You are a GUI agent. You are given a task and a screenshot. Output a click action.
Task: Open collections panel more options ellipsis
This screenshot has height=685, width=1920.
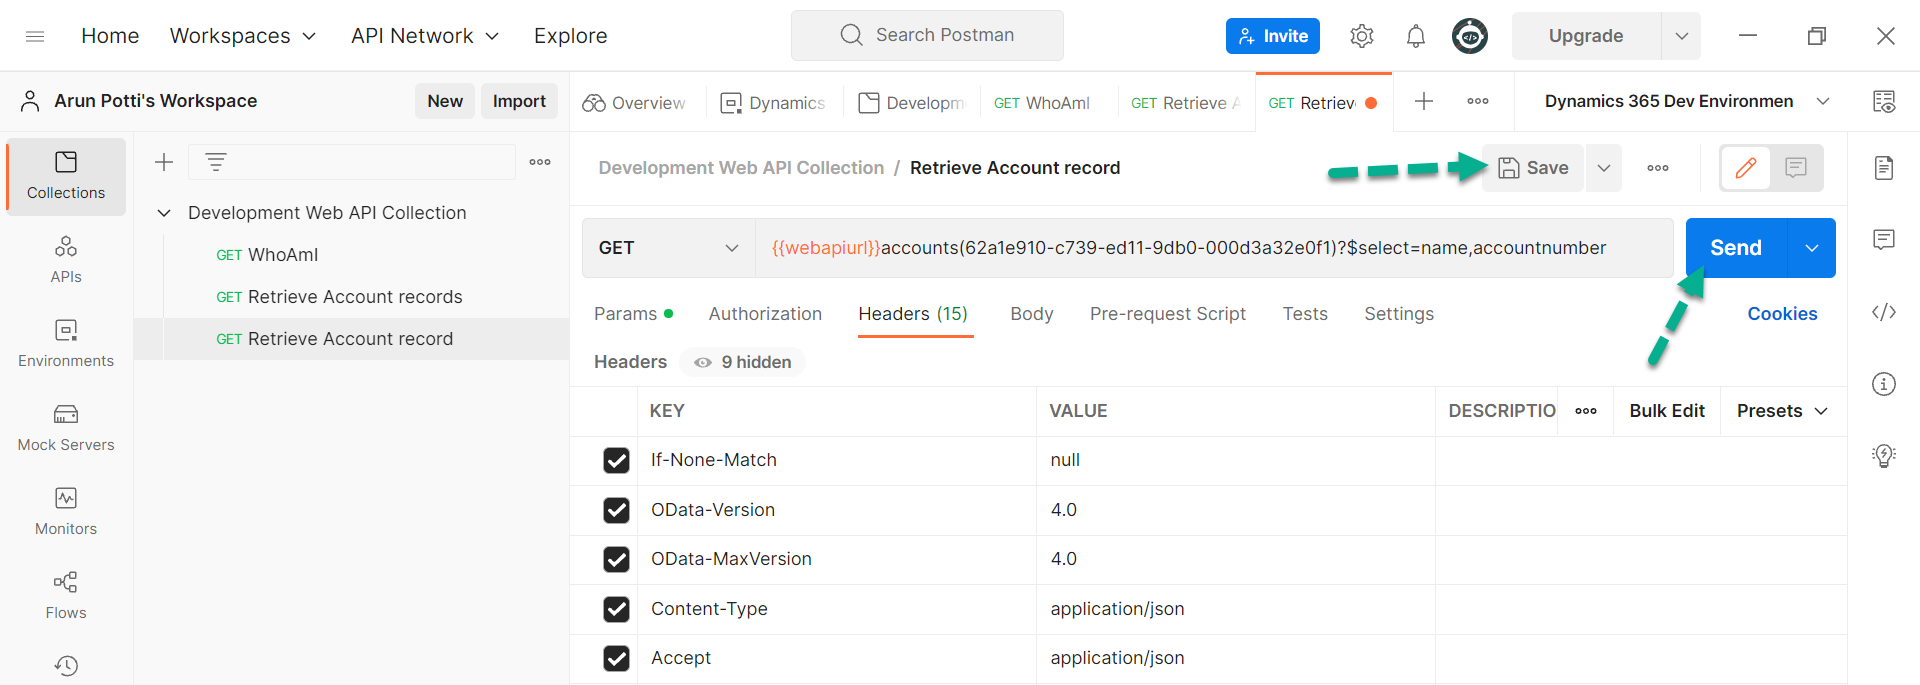540,162
